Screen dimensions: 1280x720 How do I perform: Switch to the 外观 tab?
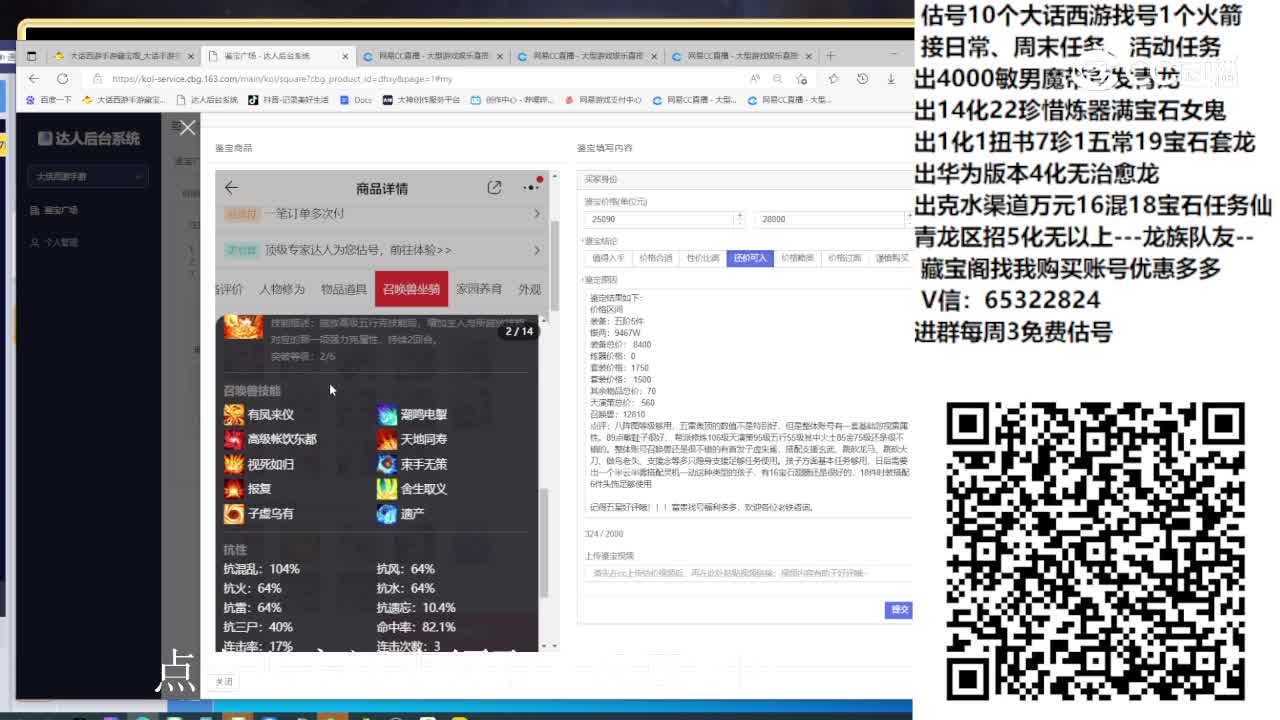(529, 289)
